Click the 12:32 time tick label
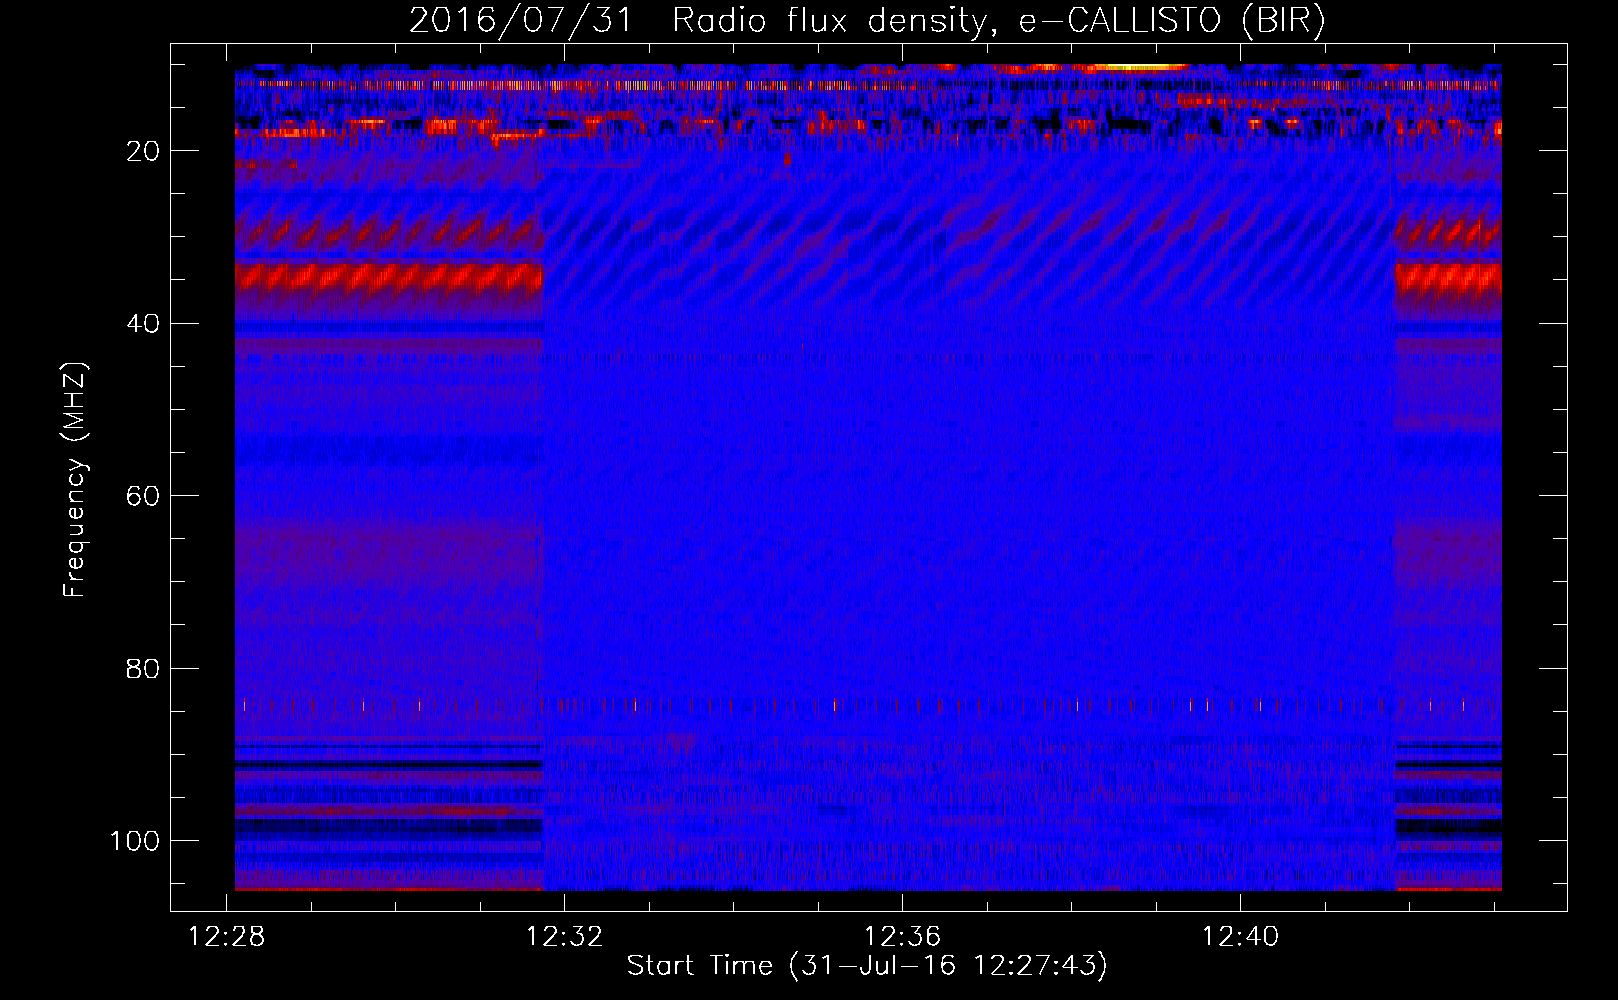The height and width of the screenshot is (1000, 1618). coord(565,937)
